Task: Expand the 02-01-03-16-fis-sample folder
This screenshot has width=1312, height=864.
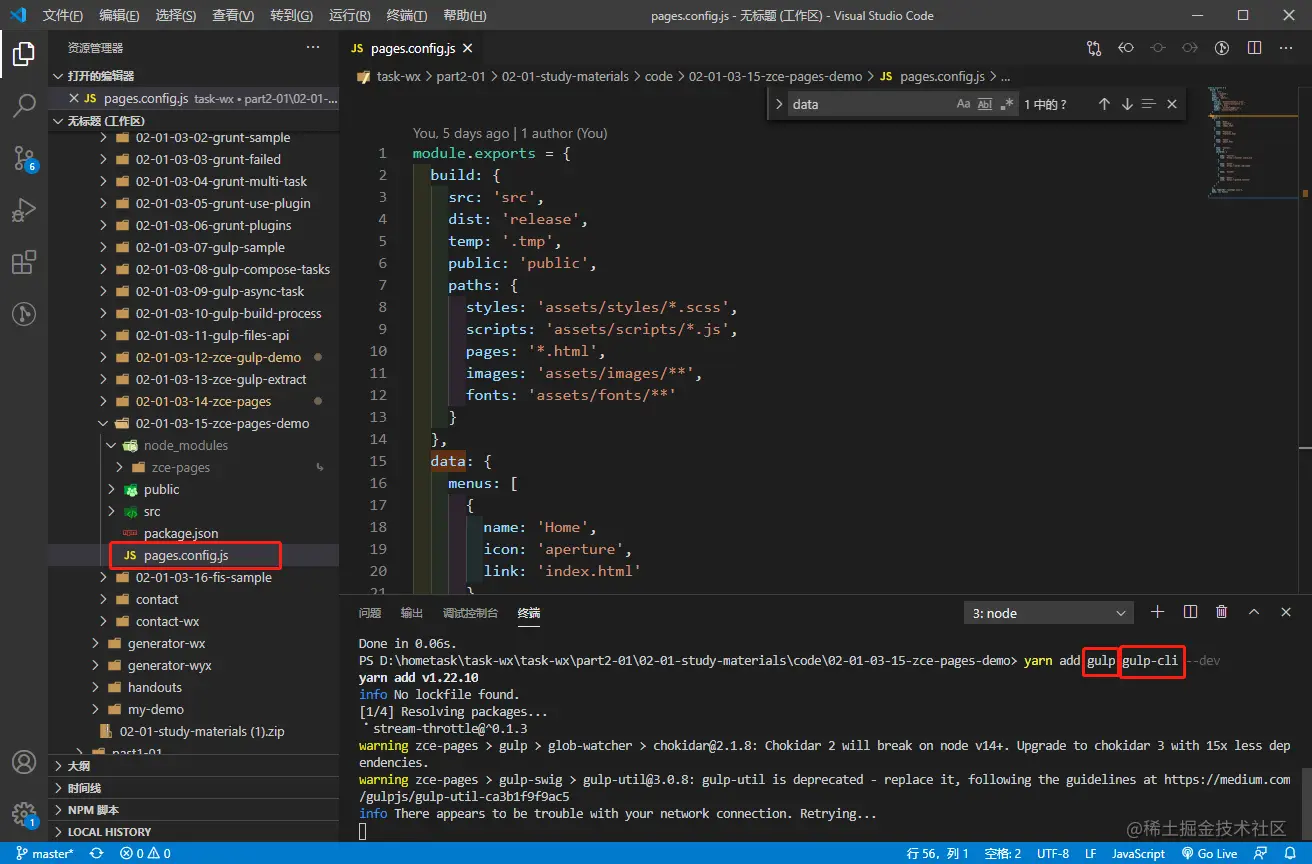Action: point(203,577)
